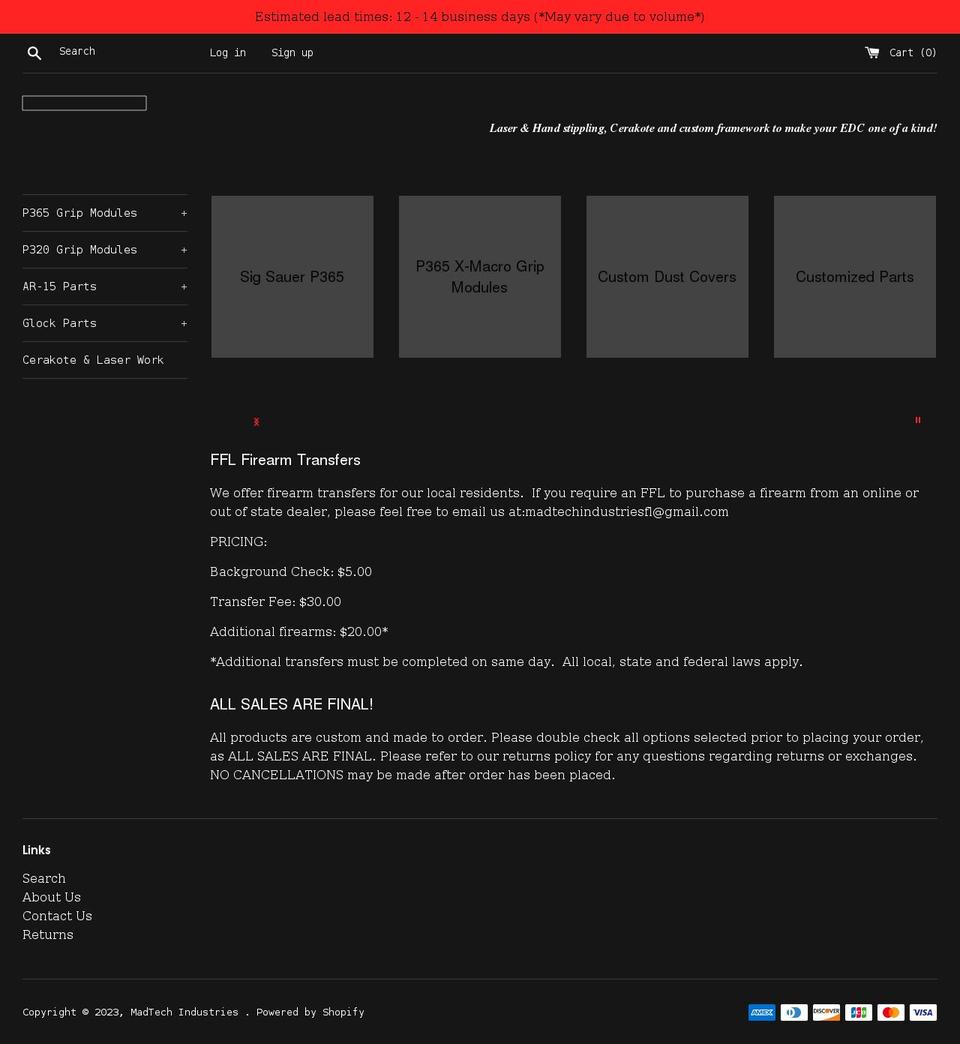Click the Mastercard payment icon
This screenshot has width=960, height=1044.
891,1012
